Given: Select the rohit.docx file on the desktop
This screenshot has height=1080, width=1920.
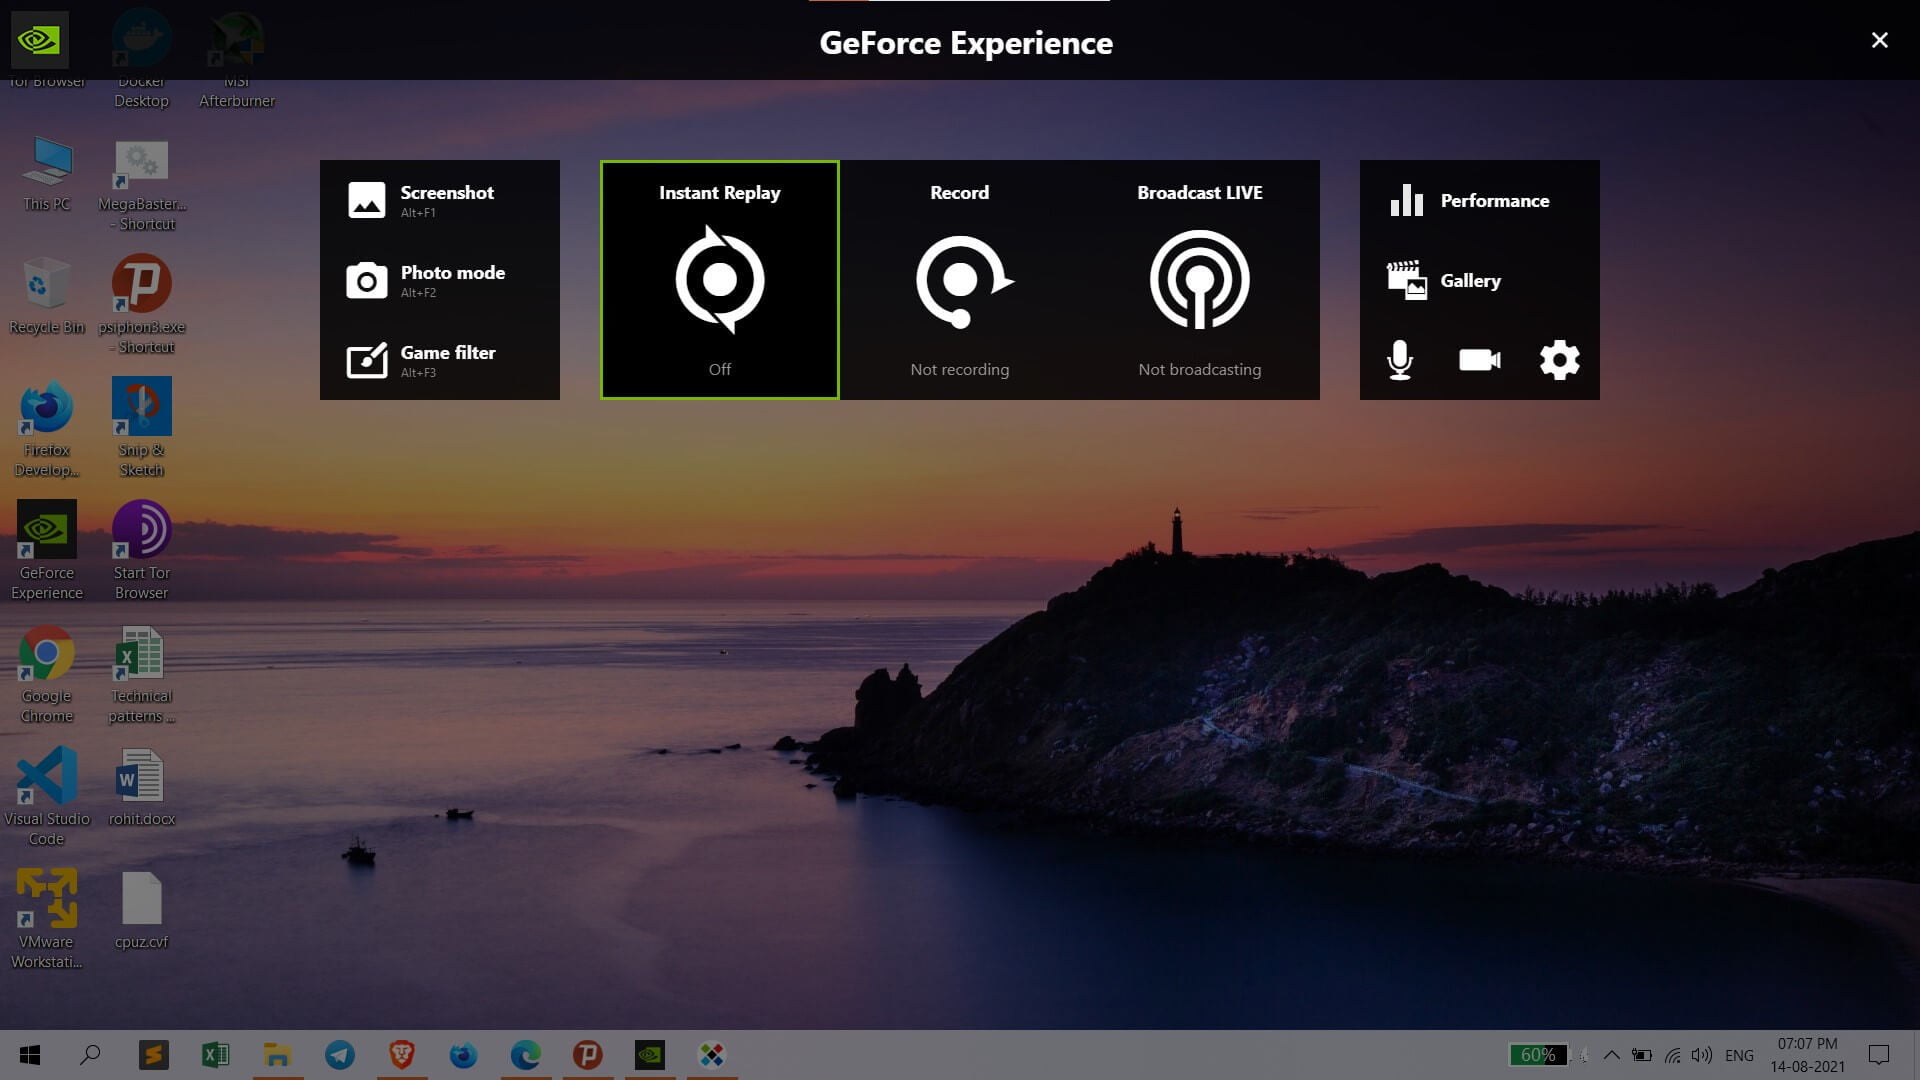Looking at the screenshot, I should tap(142, 787).
